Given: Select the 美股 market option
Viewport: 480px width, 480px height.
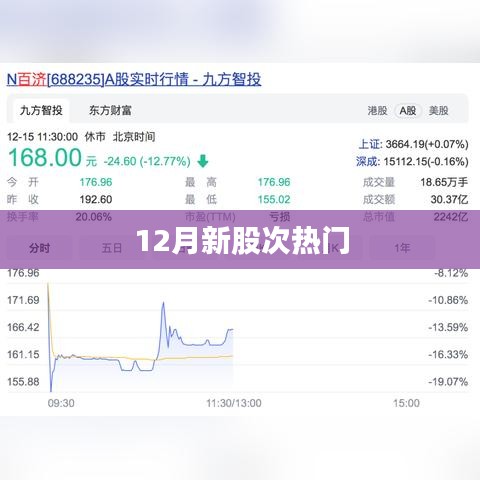Looking at the screenshot, I should [x=438, y=111].
